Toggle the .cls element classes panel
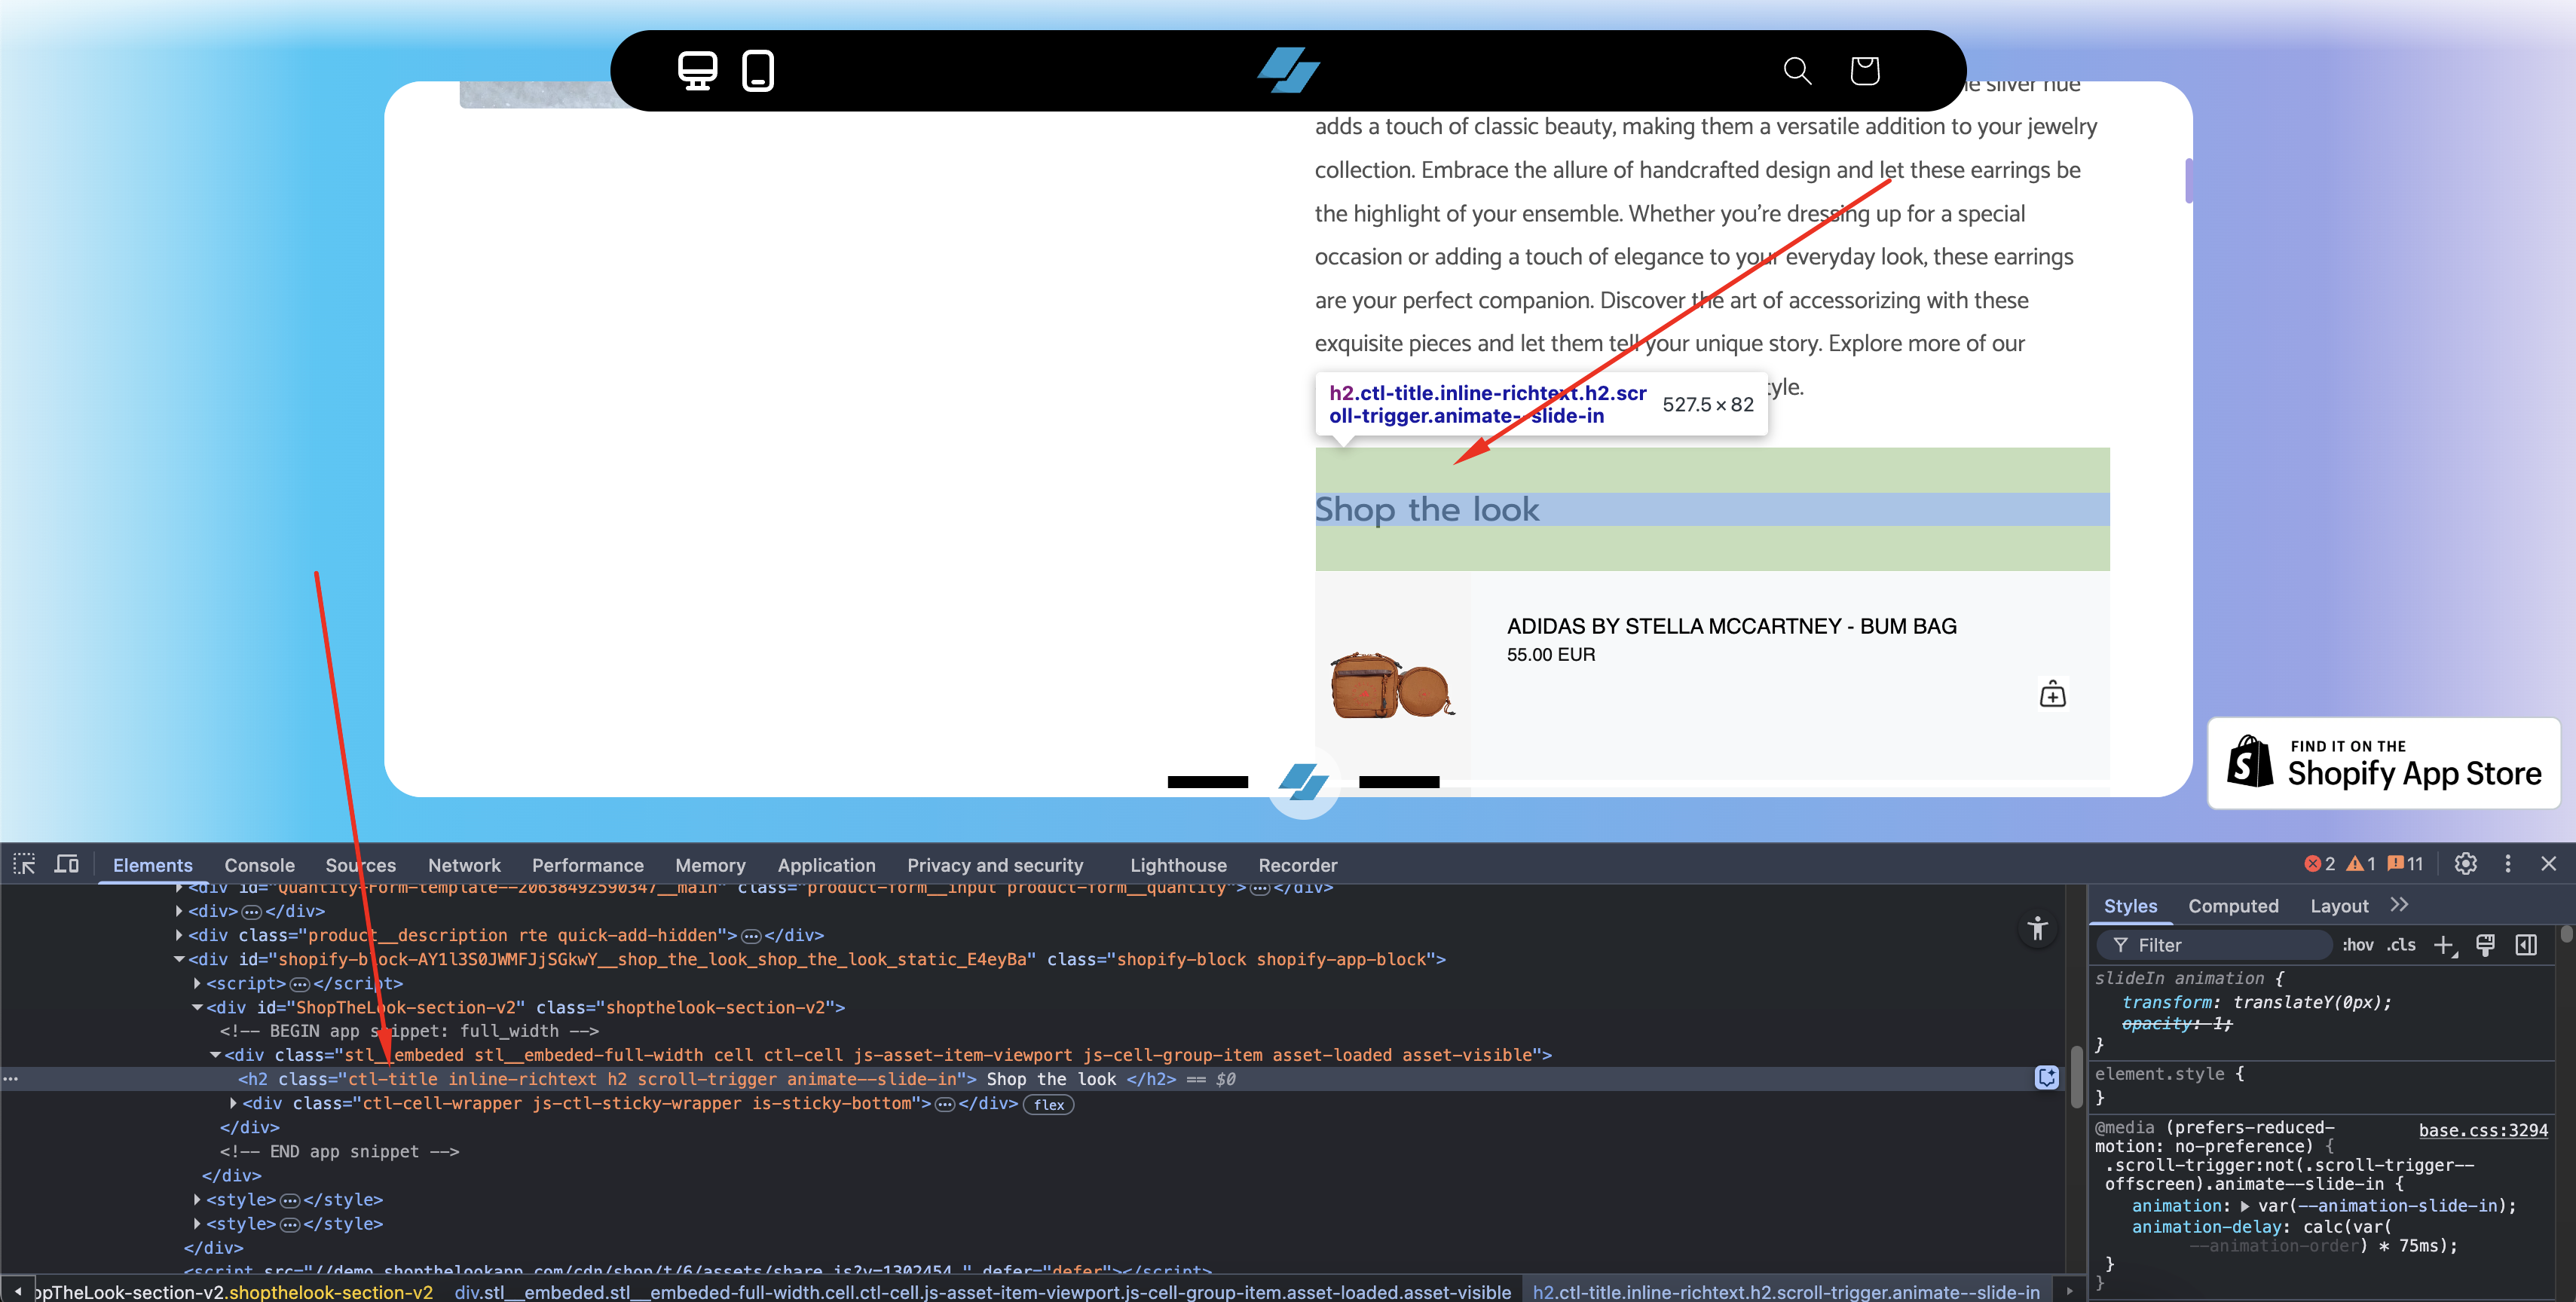This screenshot has width=2576, height=1302. [2401, 945]
